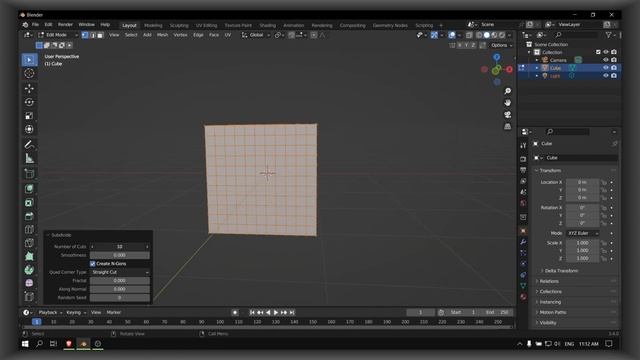The image size is (640, 360).
Task: Open the Render menu
Action: 65,24
